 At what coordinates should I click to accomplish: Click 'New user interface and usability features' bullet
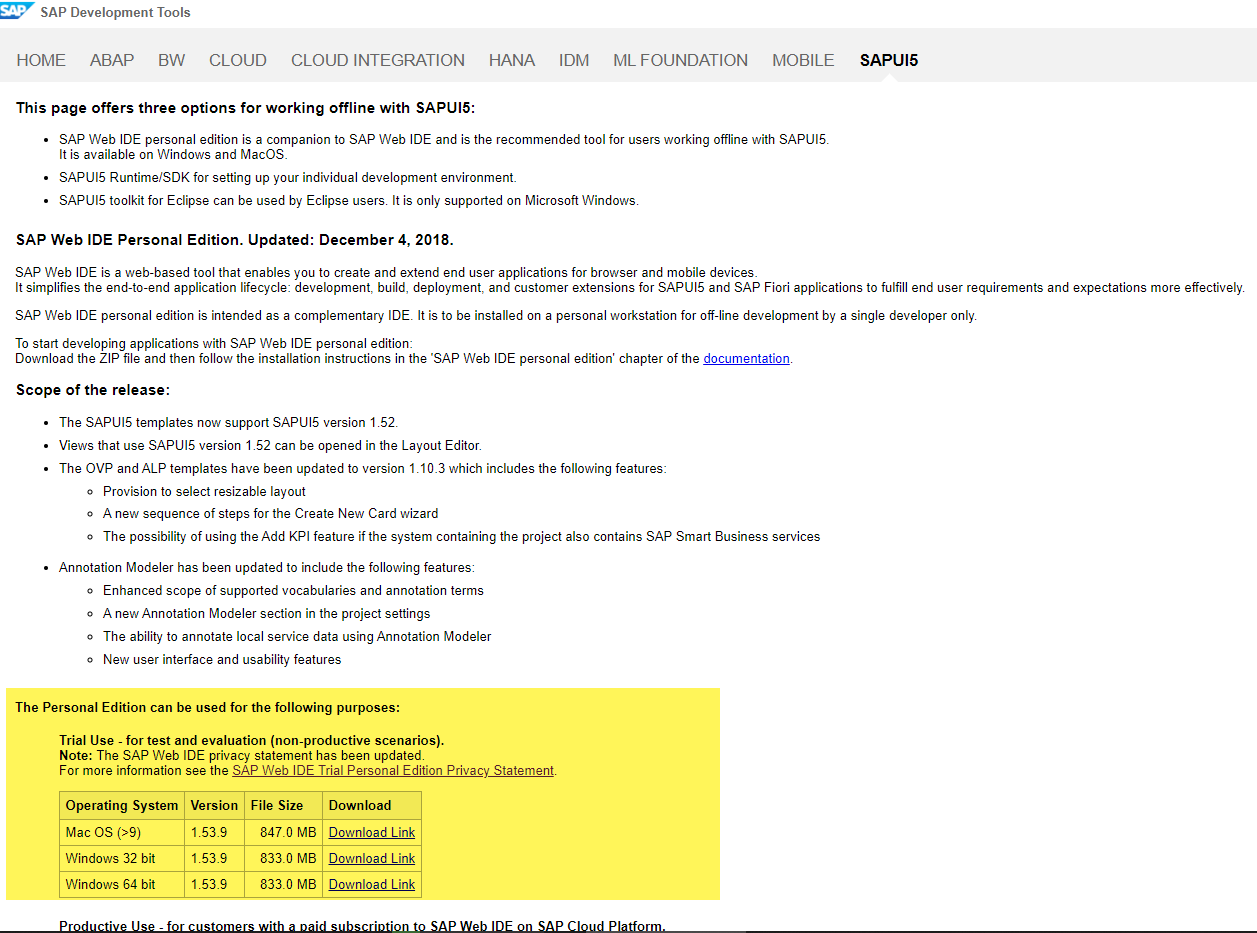(222, 659)
